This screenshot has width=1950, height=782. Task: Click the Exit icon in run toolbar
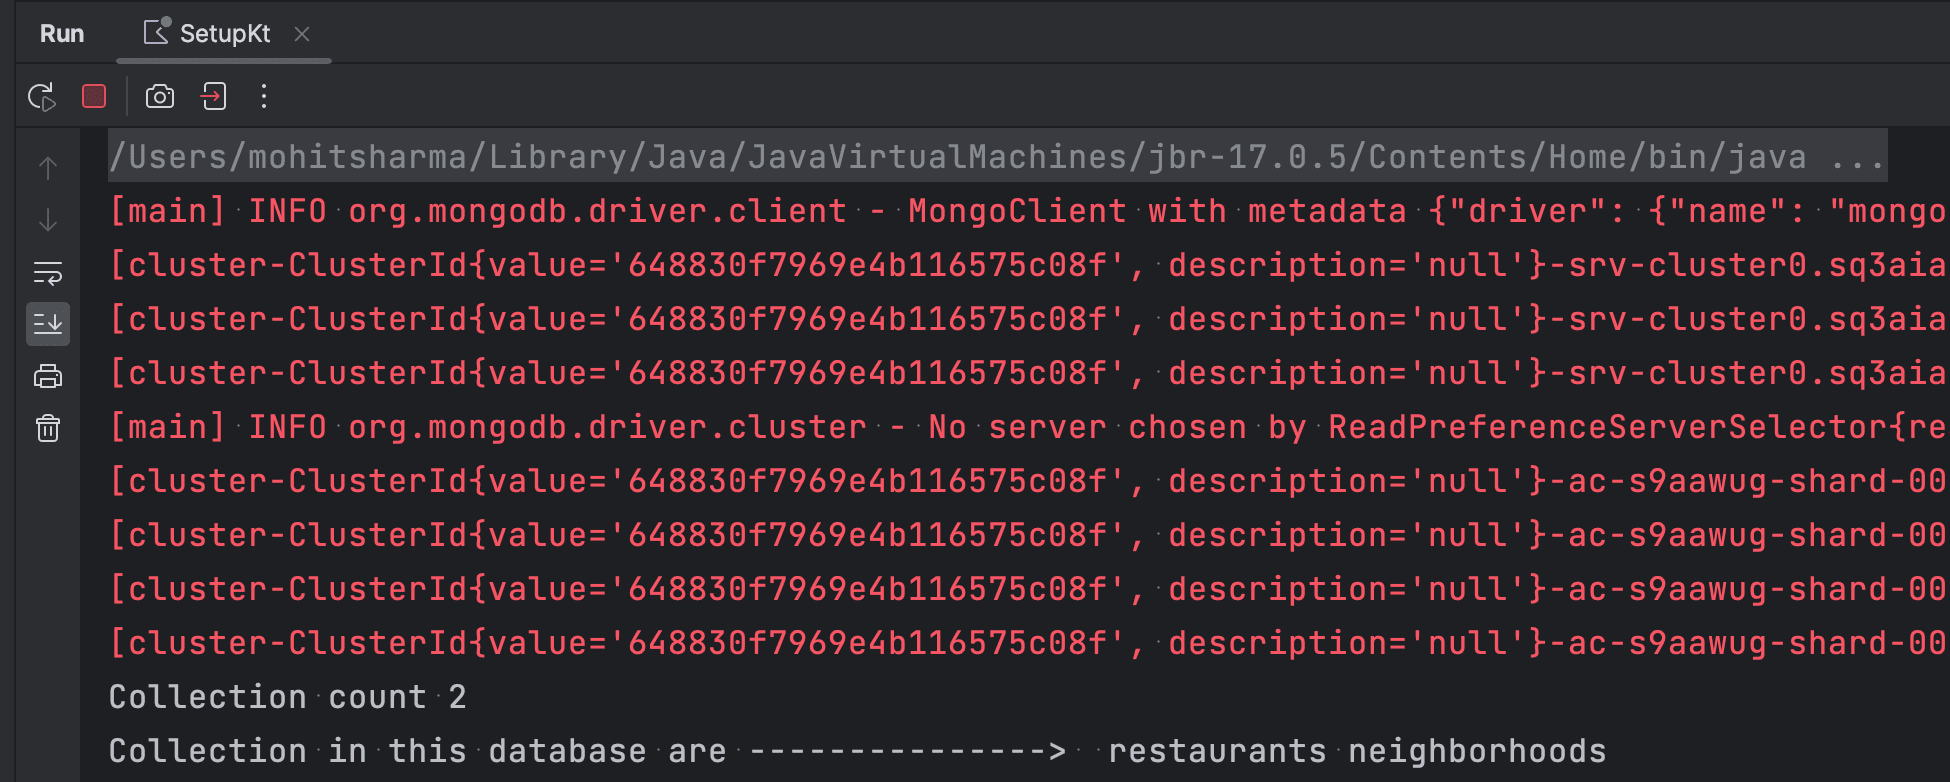tap(214, 96)
